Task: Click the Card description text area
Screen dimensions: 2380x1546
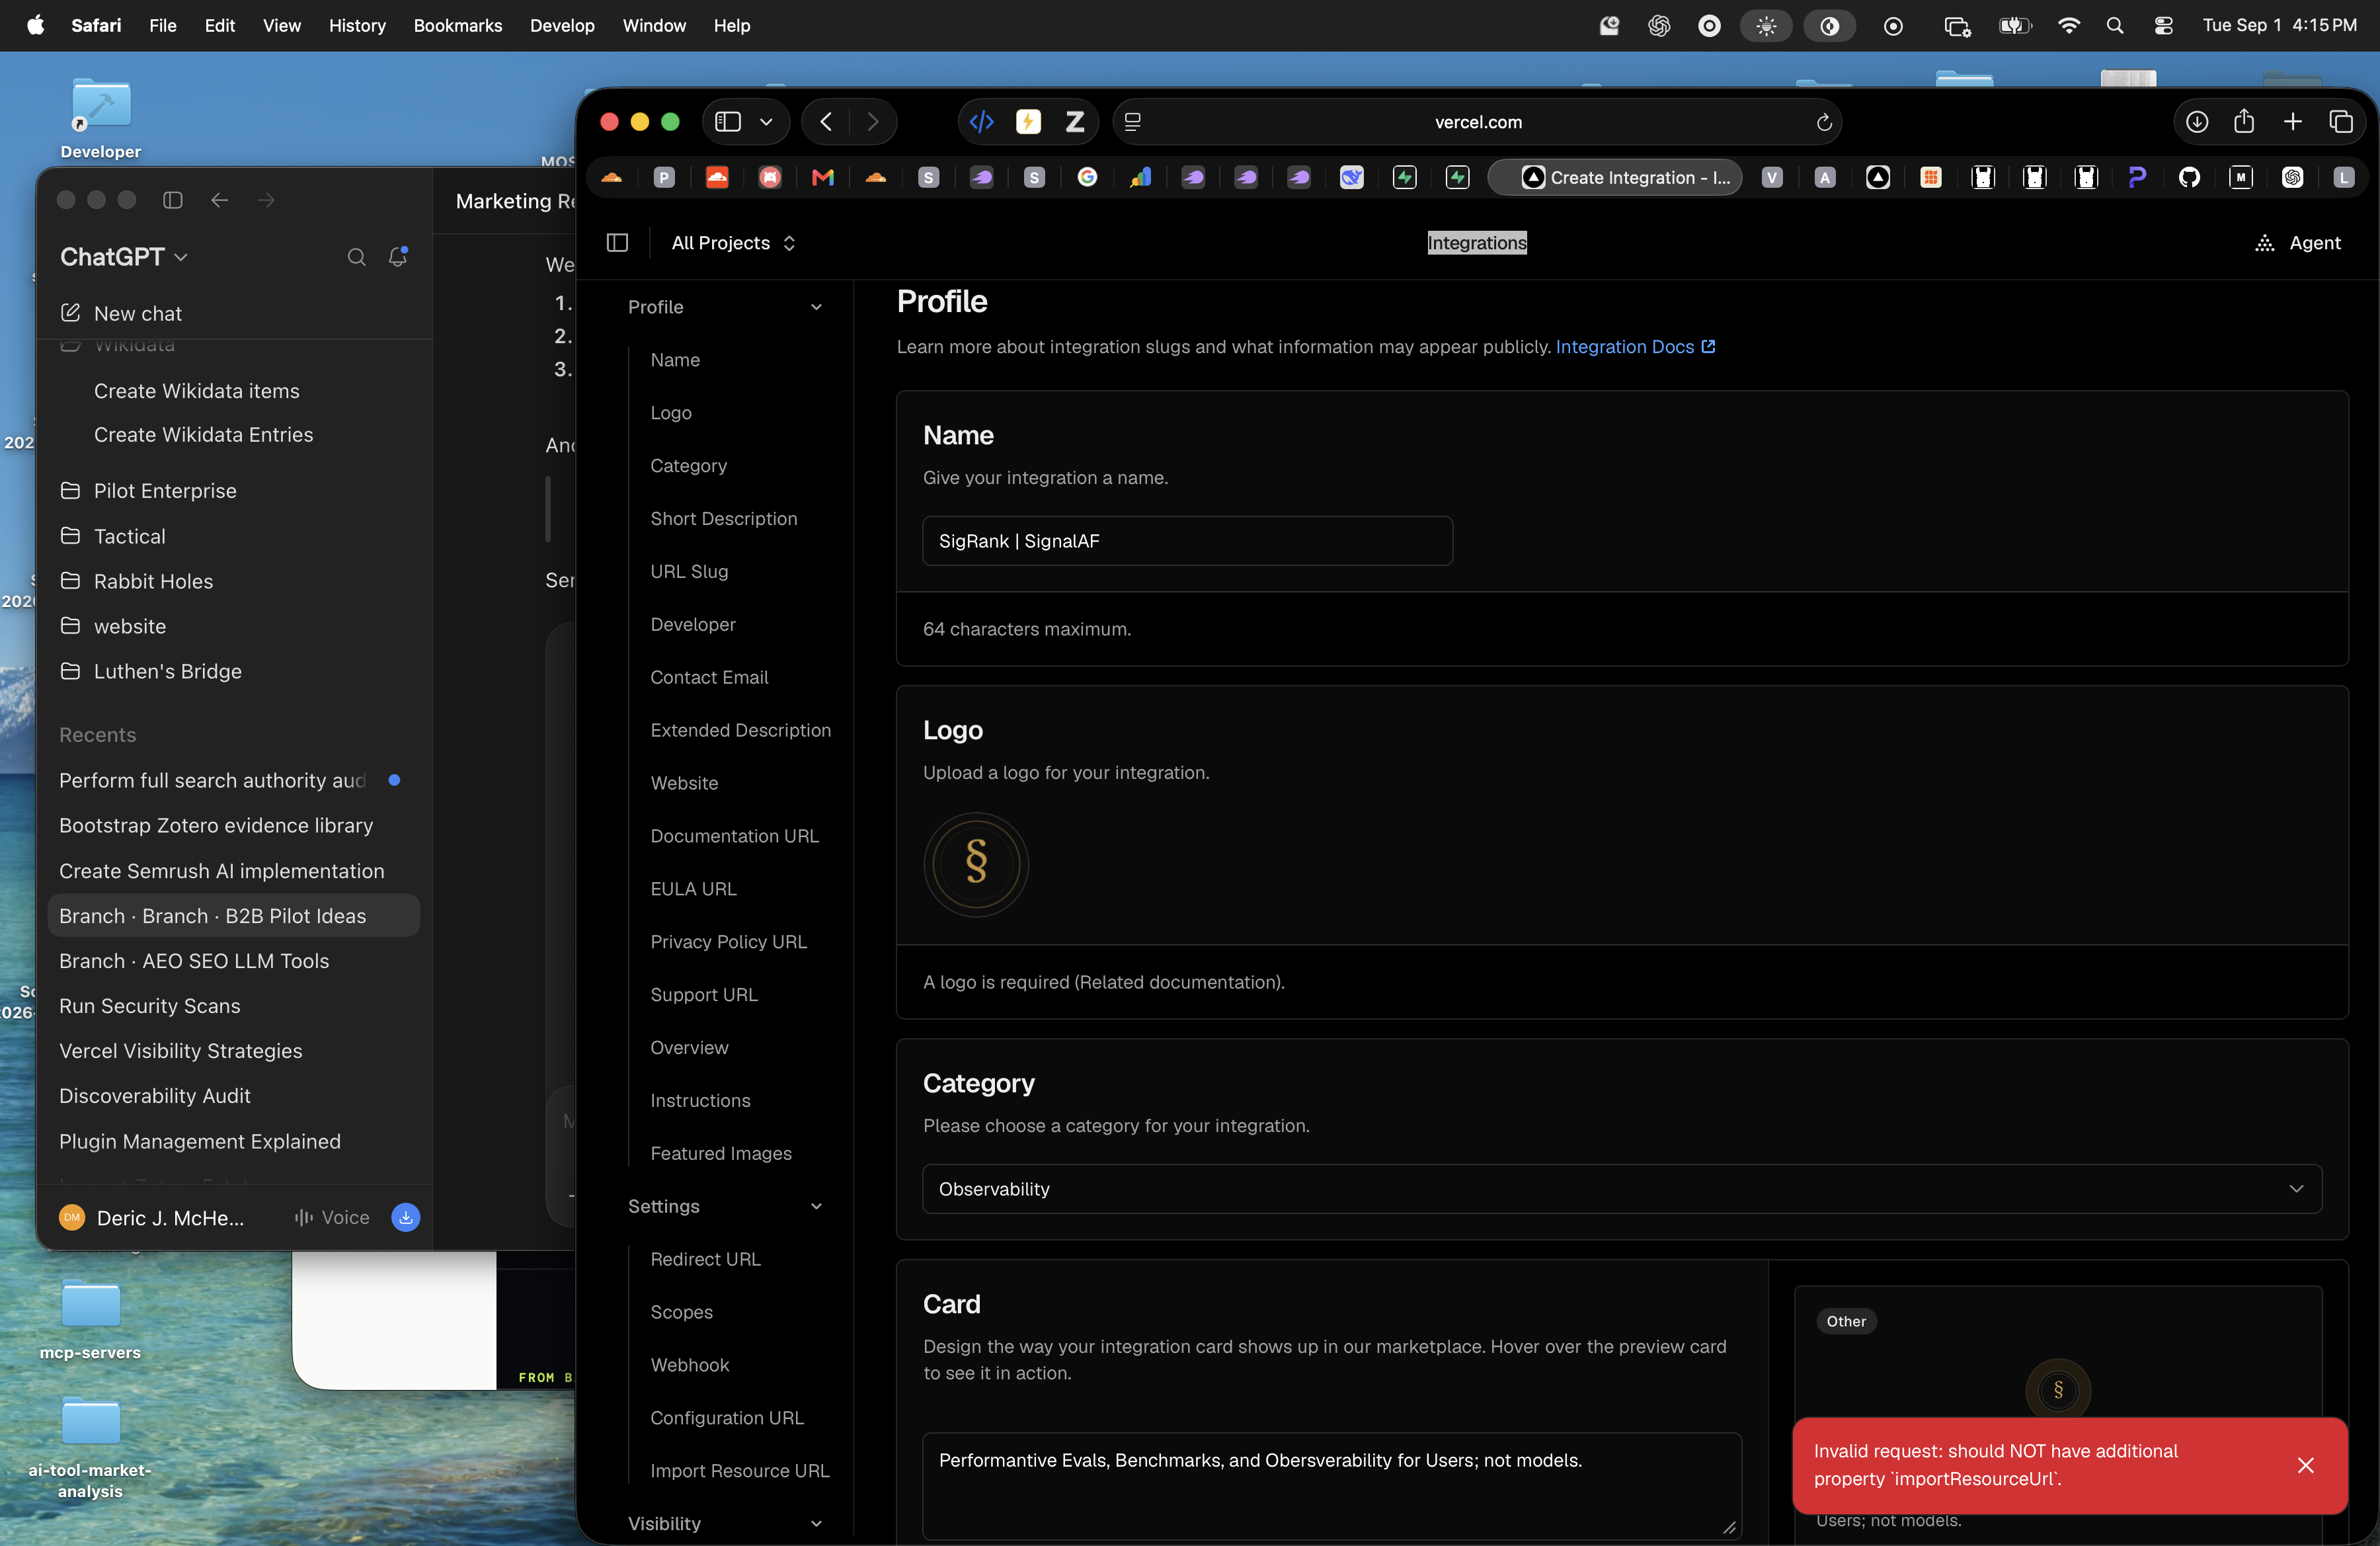Action: tap(1332, 1486)
